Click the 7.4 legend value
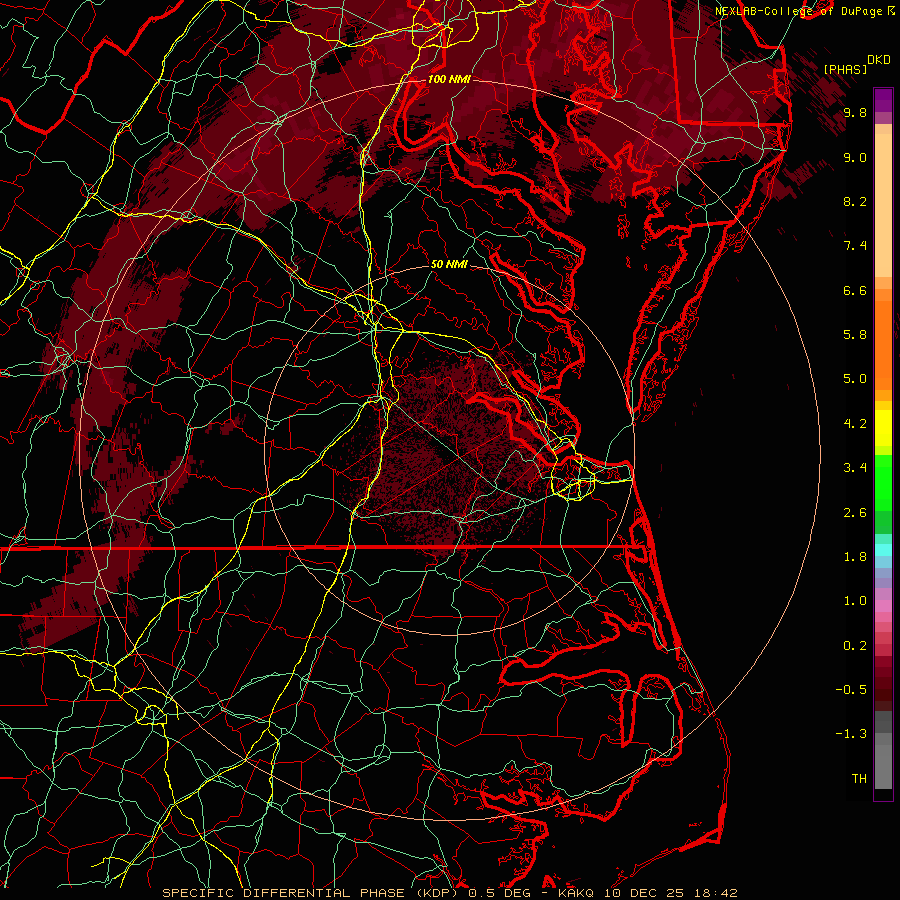900x900 pixels. [855, 246]
